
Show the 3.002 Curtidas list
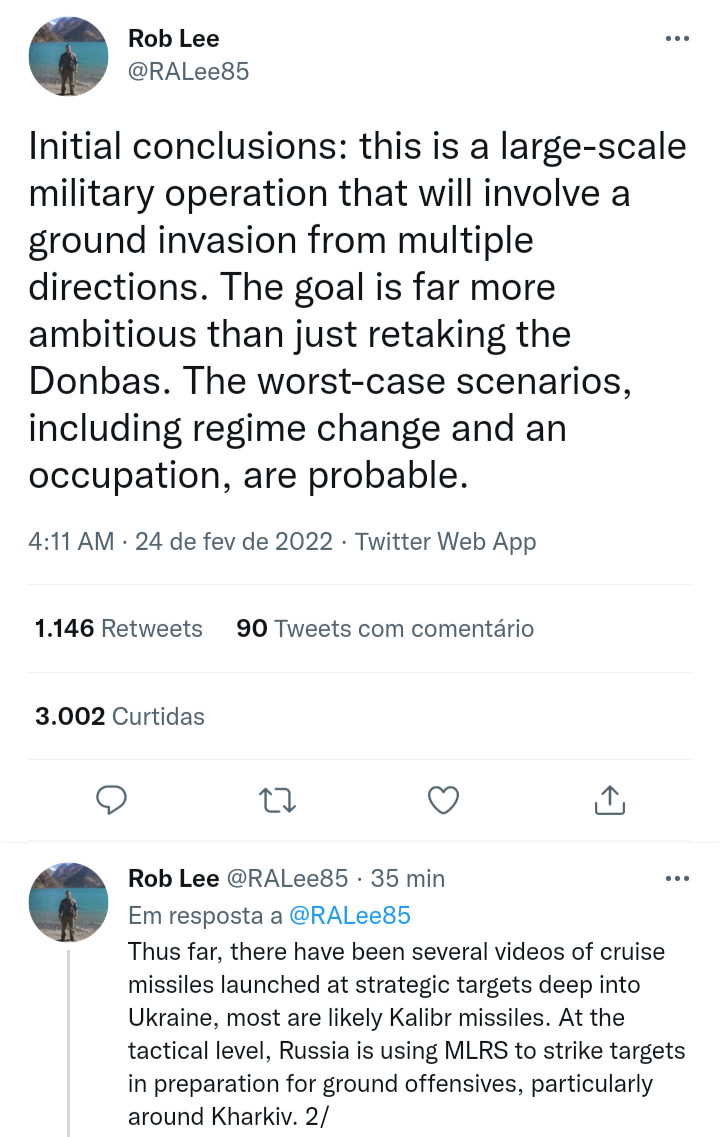click(x=120, y=717)
